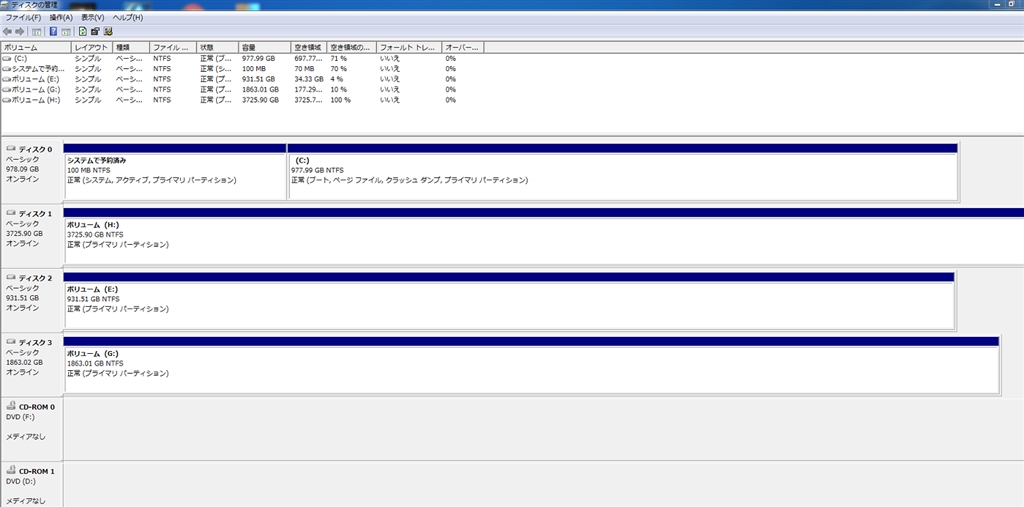Click the 71 % free space cell
Screen dimensions: 1024x507
tap(338, 58)
